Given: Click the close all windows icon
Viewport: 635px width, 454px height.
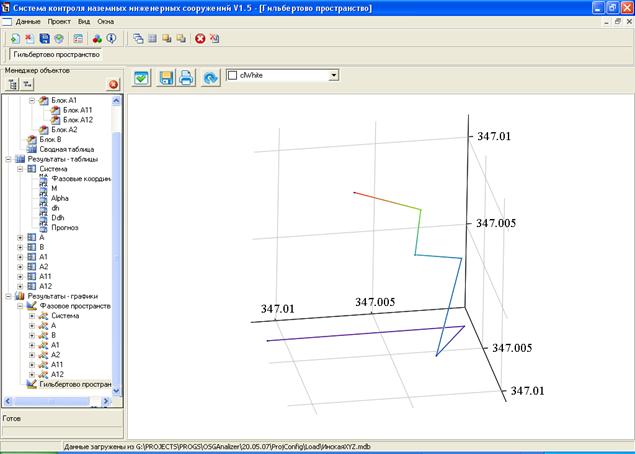Looking at the screenshot, I should point(215,38).
